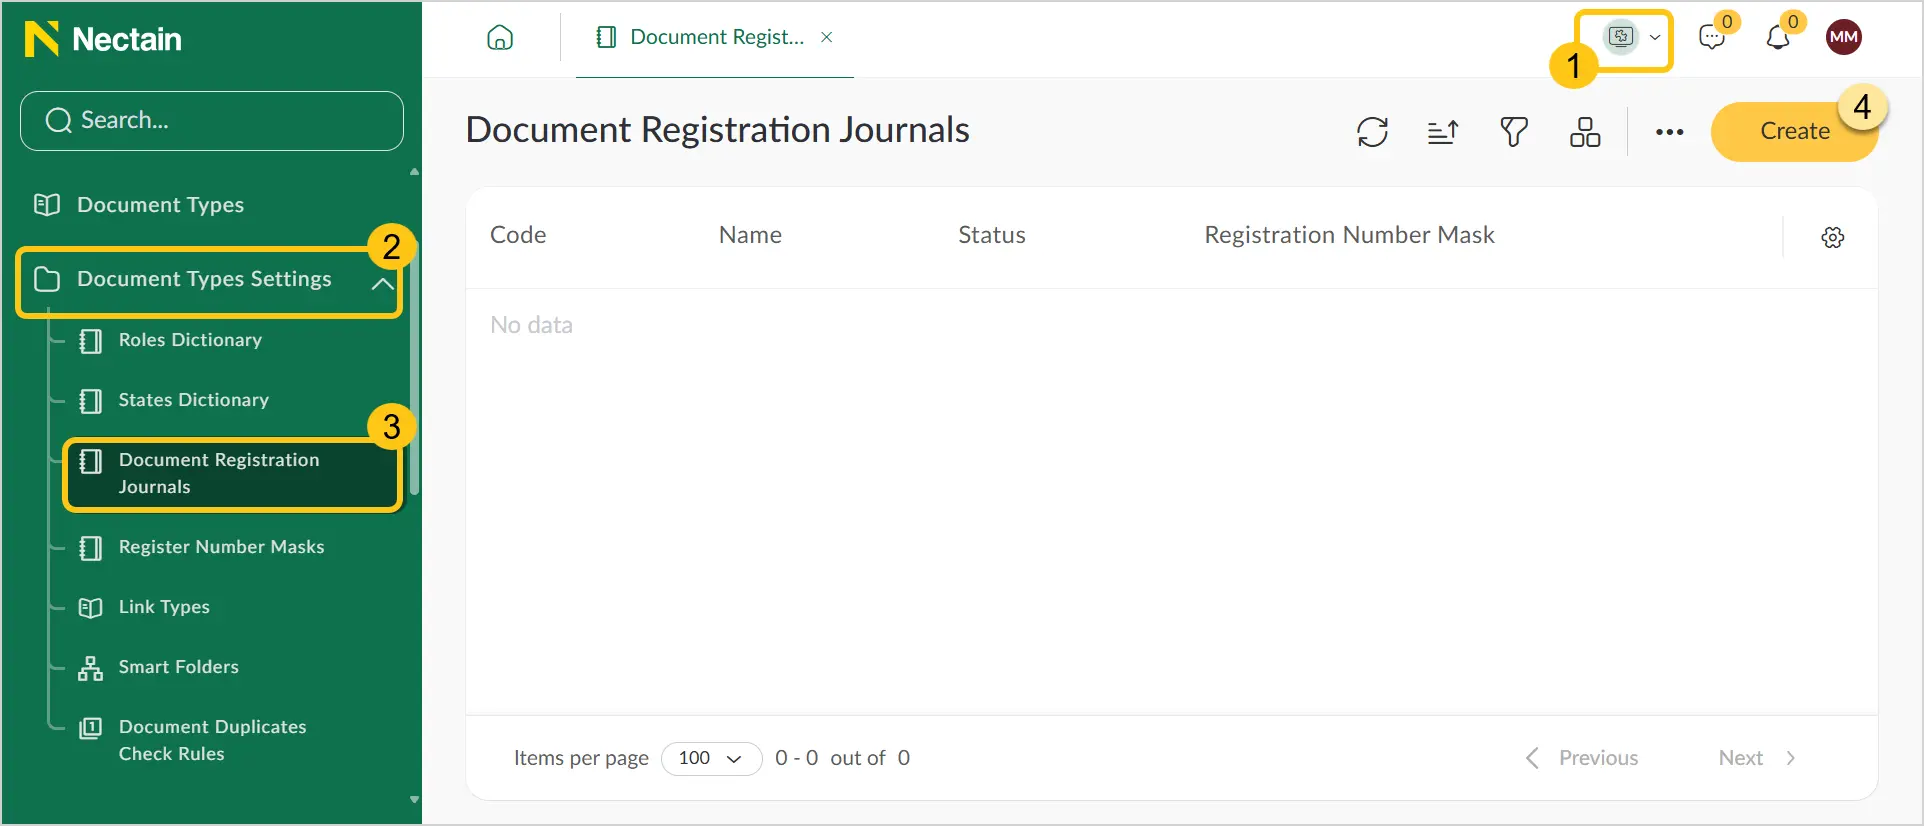Viewport: 1924px width, 826px height.
Task: Open the more actions ellipsis menu
Action: click(x=1670, y=132)
